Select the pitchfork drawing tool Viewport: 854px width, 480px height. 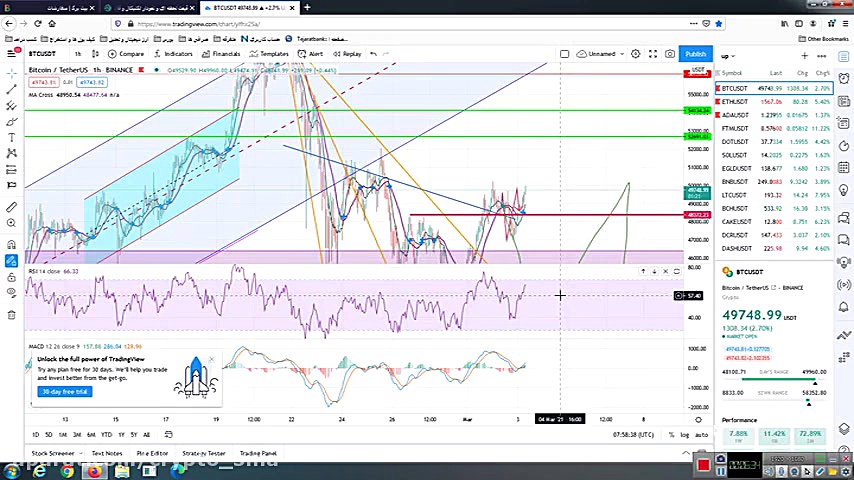tap(11, 106)
